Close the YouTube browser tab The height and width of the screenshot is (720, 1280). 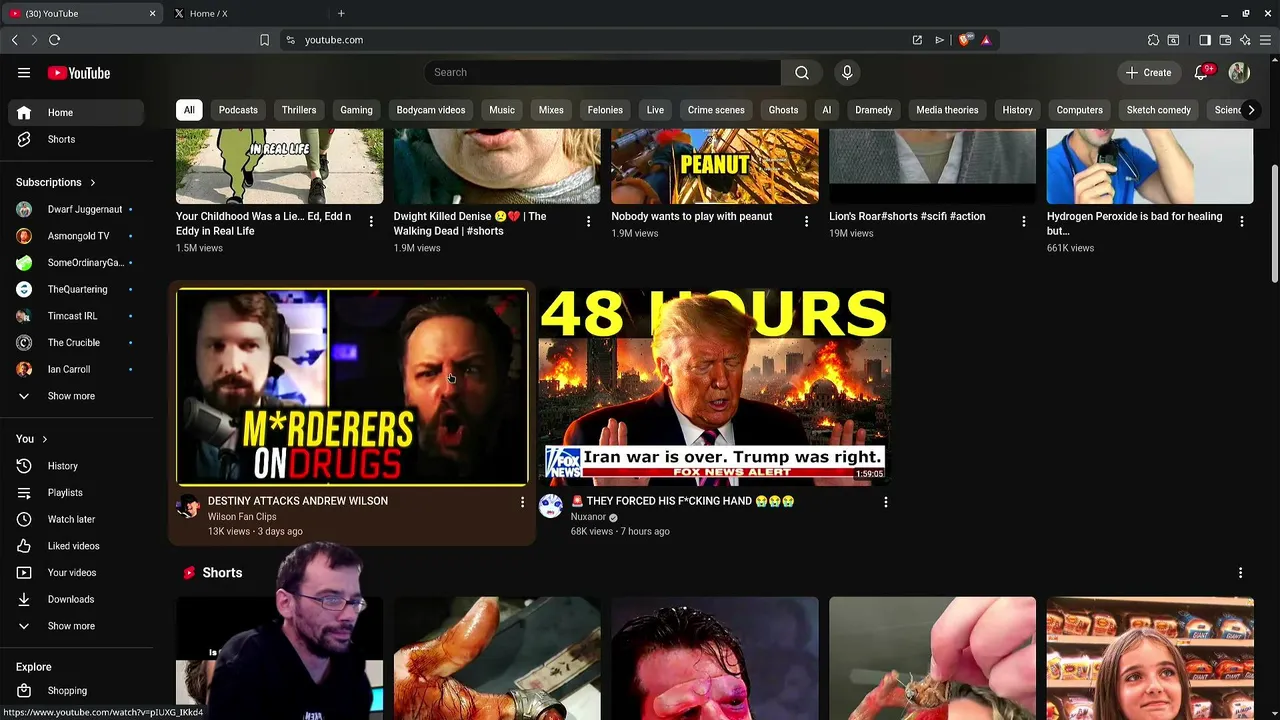(x=152, y=13)
